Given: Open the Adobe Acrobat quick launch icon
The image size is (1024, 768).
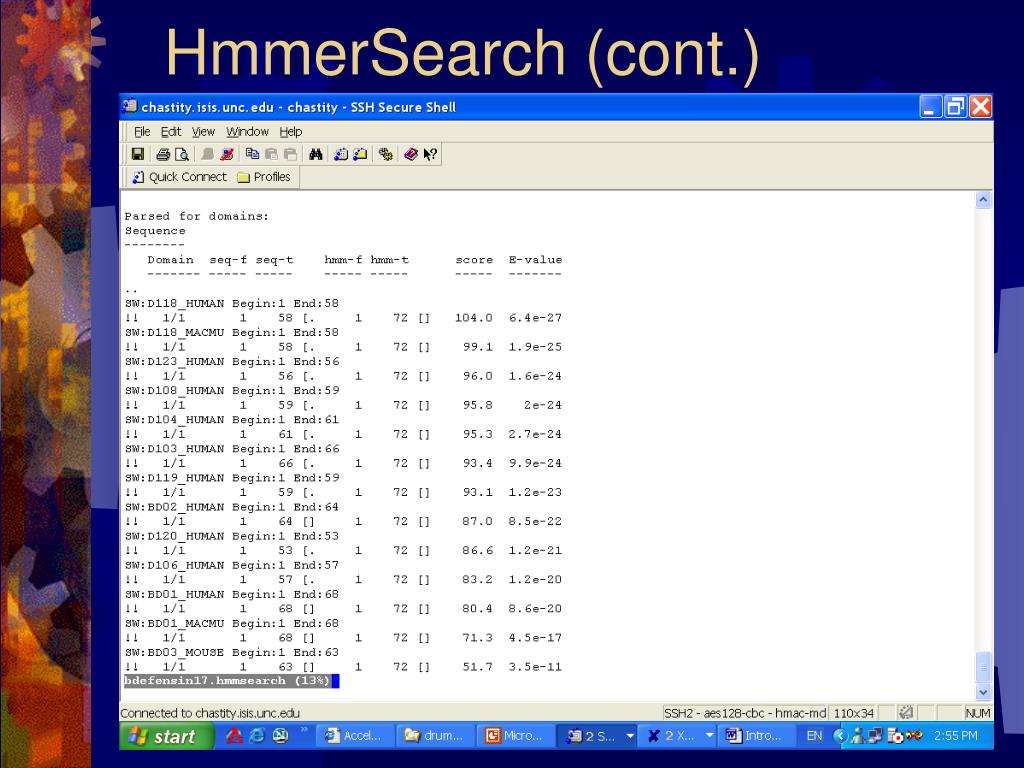Looking at the screenshot, I should 234,736.
